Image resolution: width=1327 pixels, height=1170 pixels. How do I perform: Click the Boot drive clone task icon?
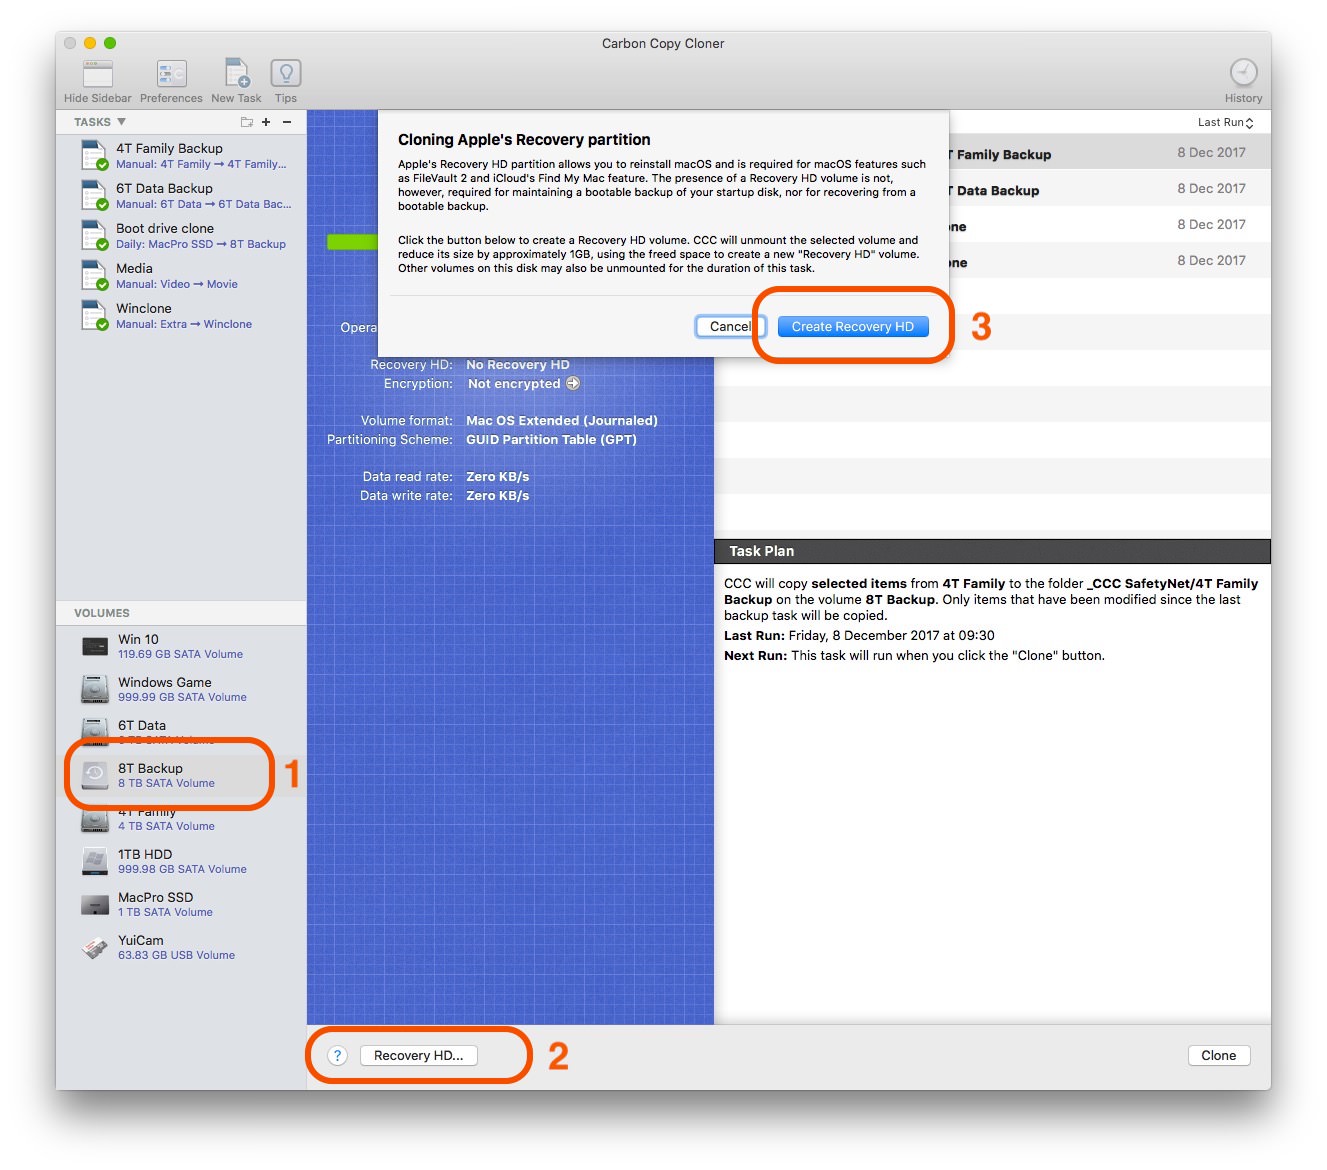[94, 235]
